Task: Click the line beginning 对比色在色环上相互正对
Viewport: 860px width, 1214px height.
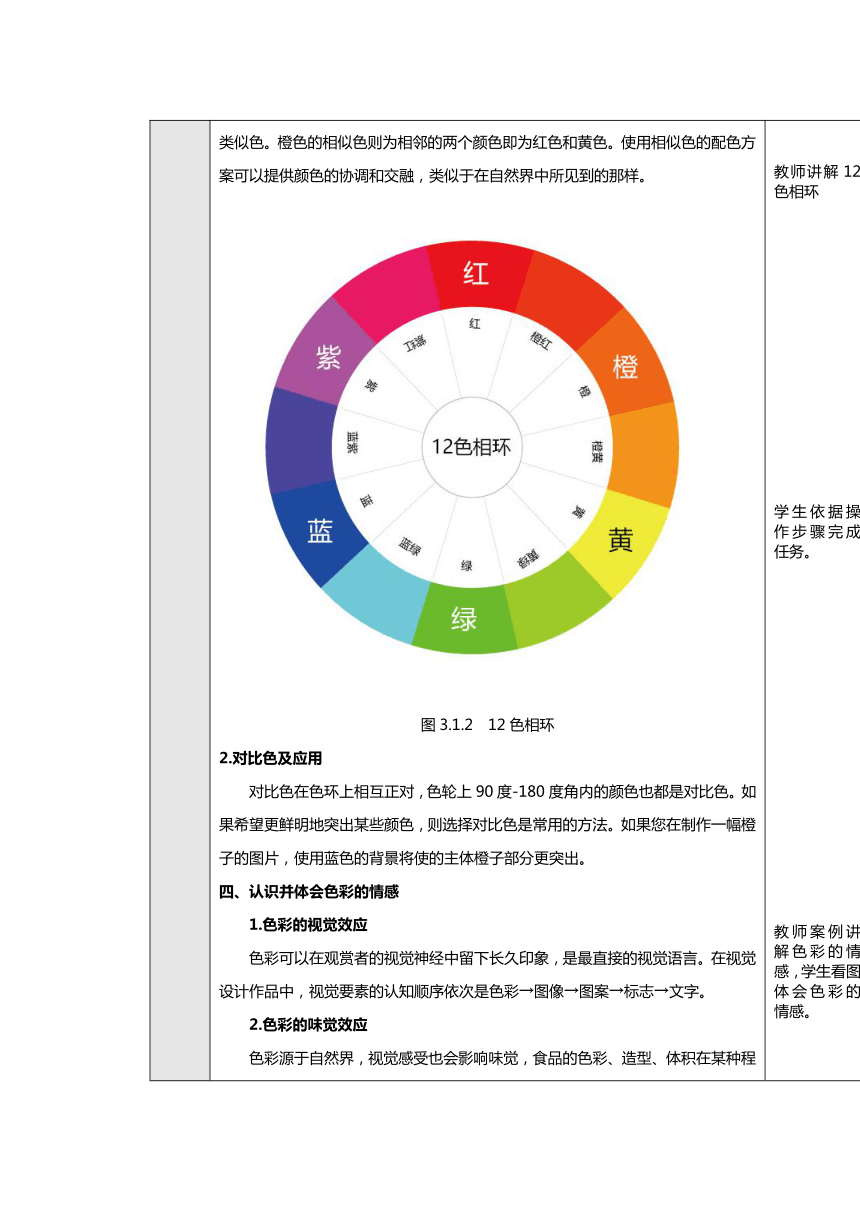Action: coord(502,792)
